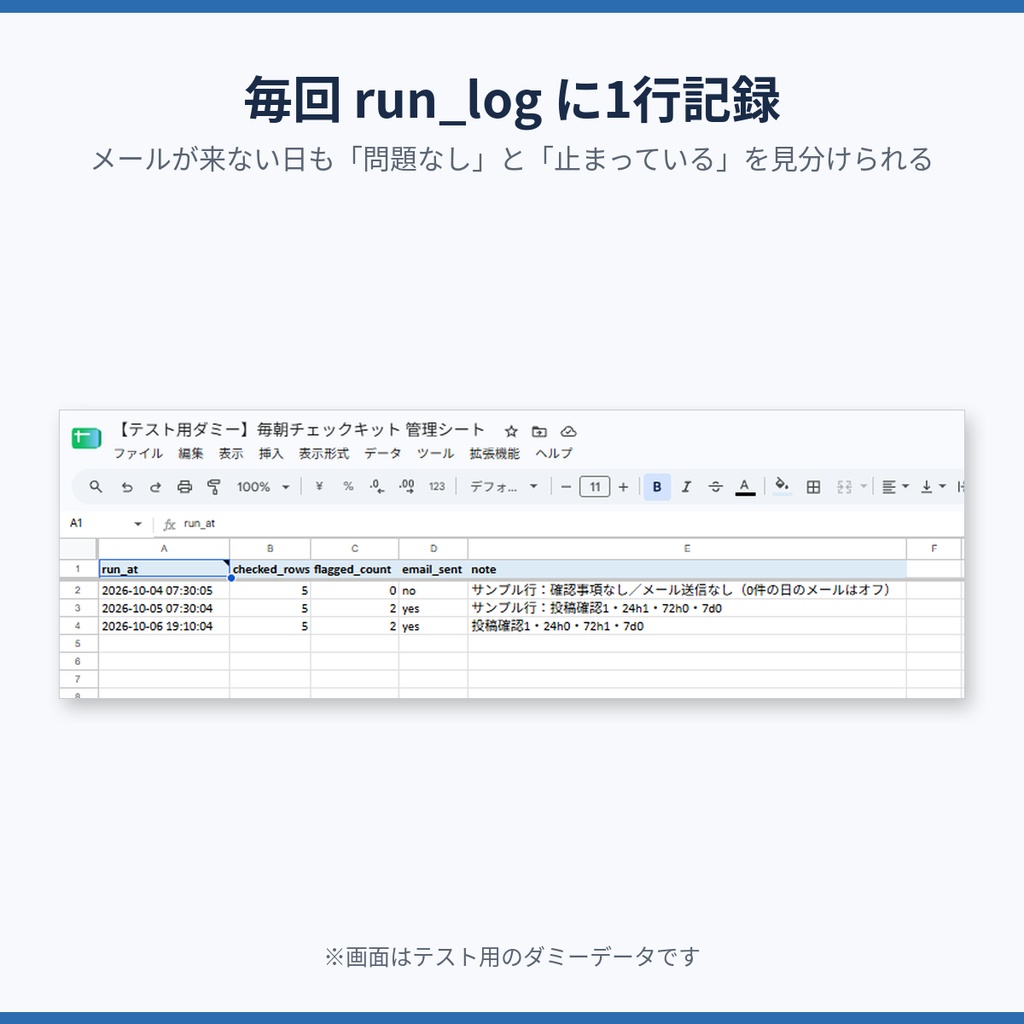
Task: Select row 5 header
Action: tap(78, 644)
